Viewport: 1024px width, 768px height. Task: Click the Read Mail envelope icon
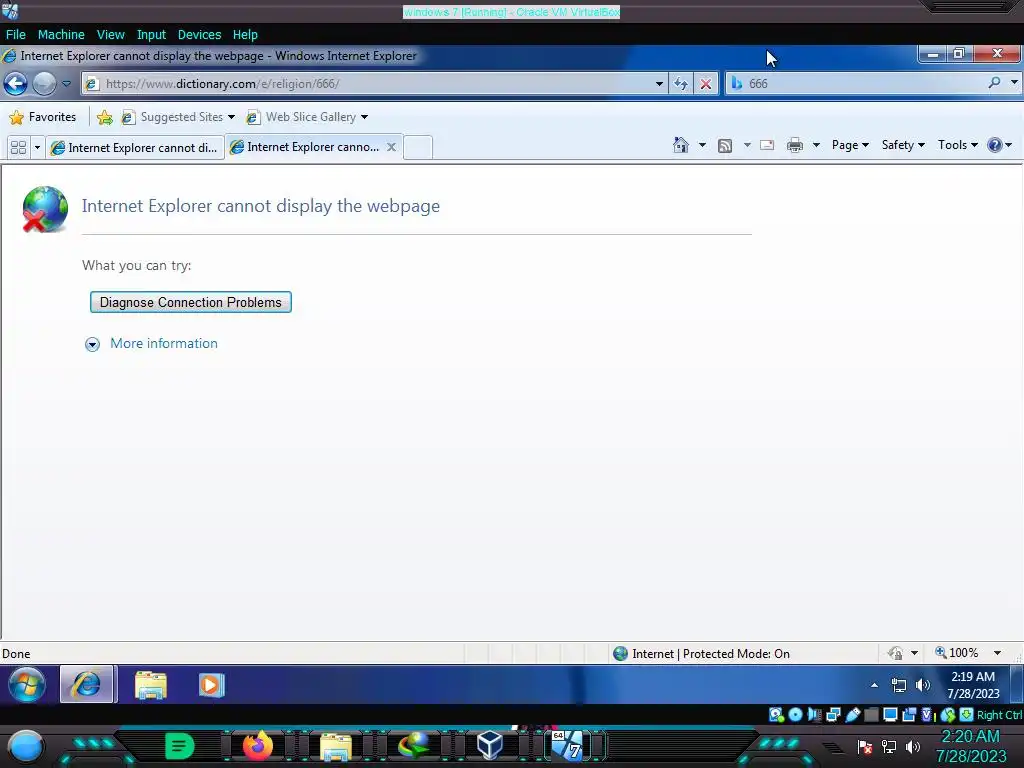pos(767,145)
